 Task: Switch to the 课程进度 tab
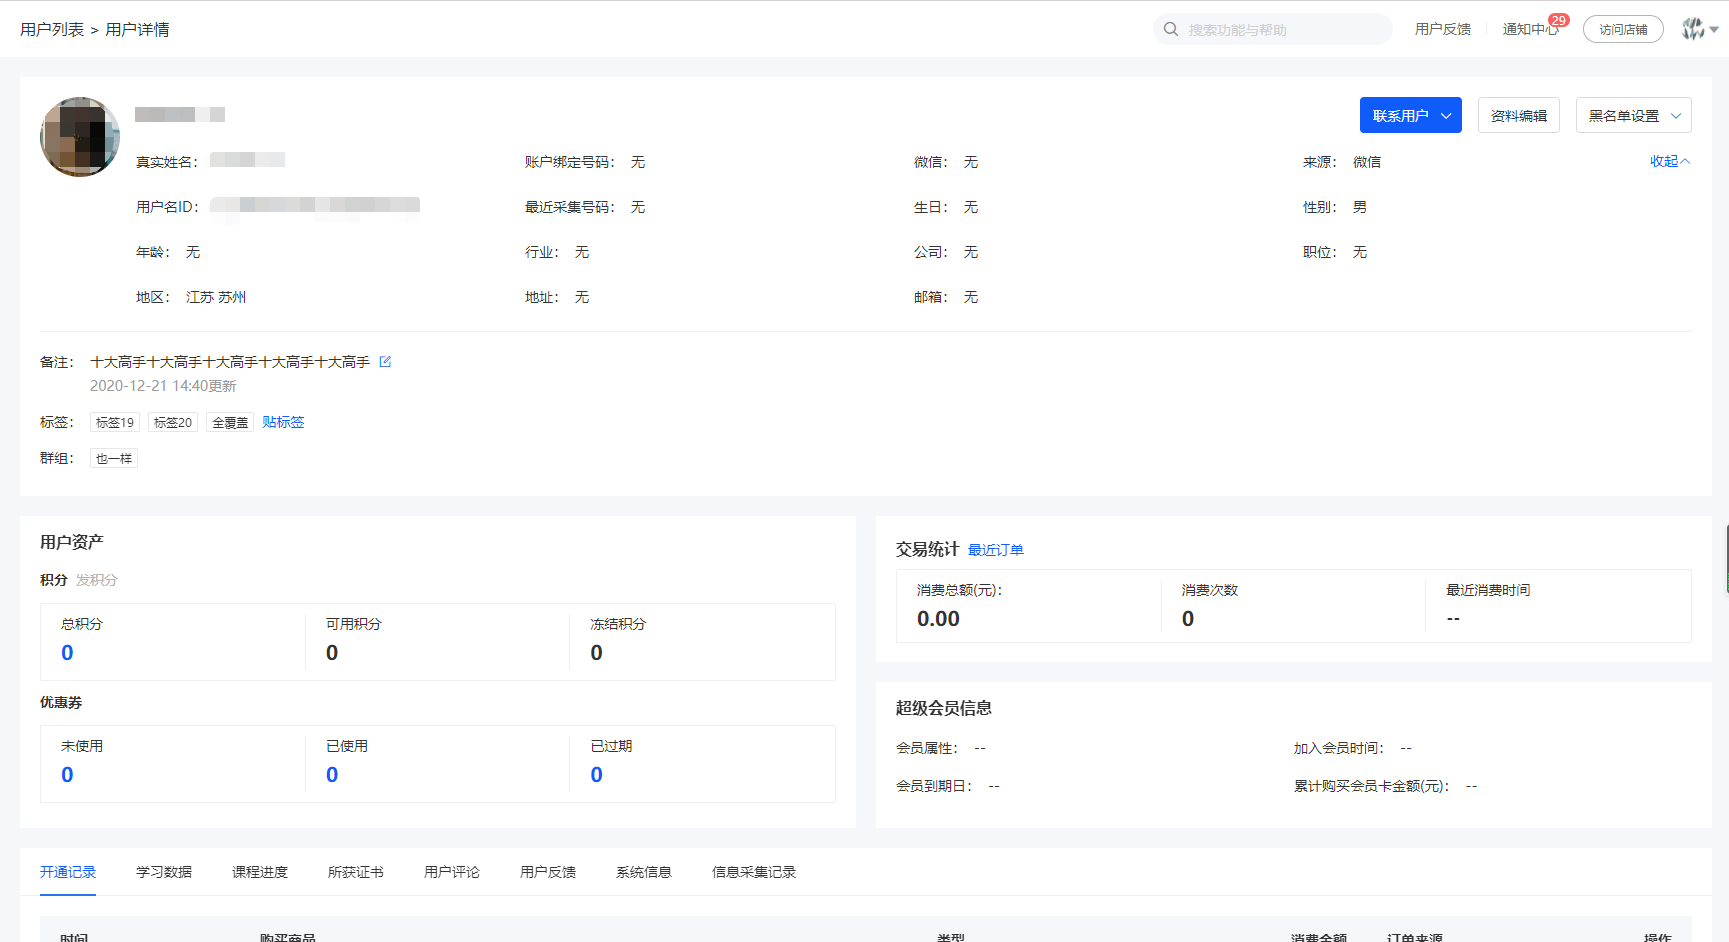[260, 872]
